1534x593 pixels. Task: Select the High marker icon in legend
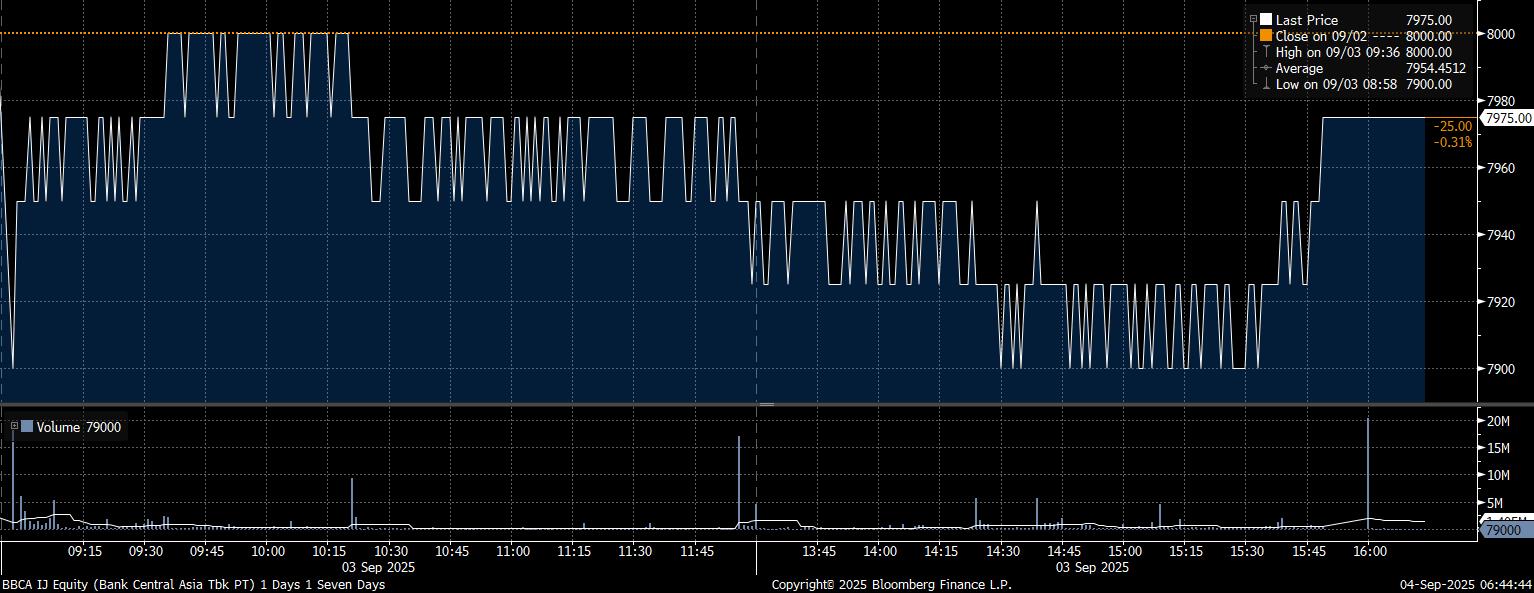pos(1266,52)
